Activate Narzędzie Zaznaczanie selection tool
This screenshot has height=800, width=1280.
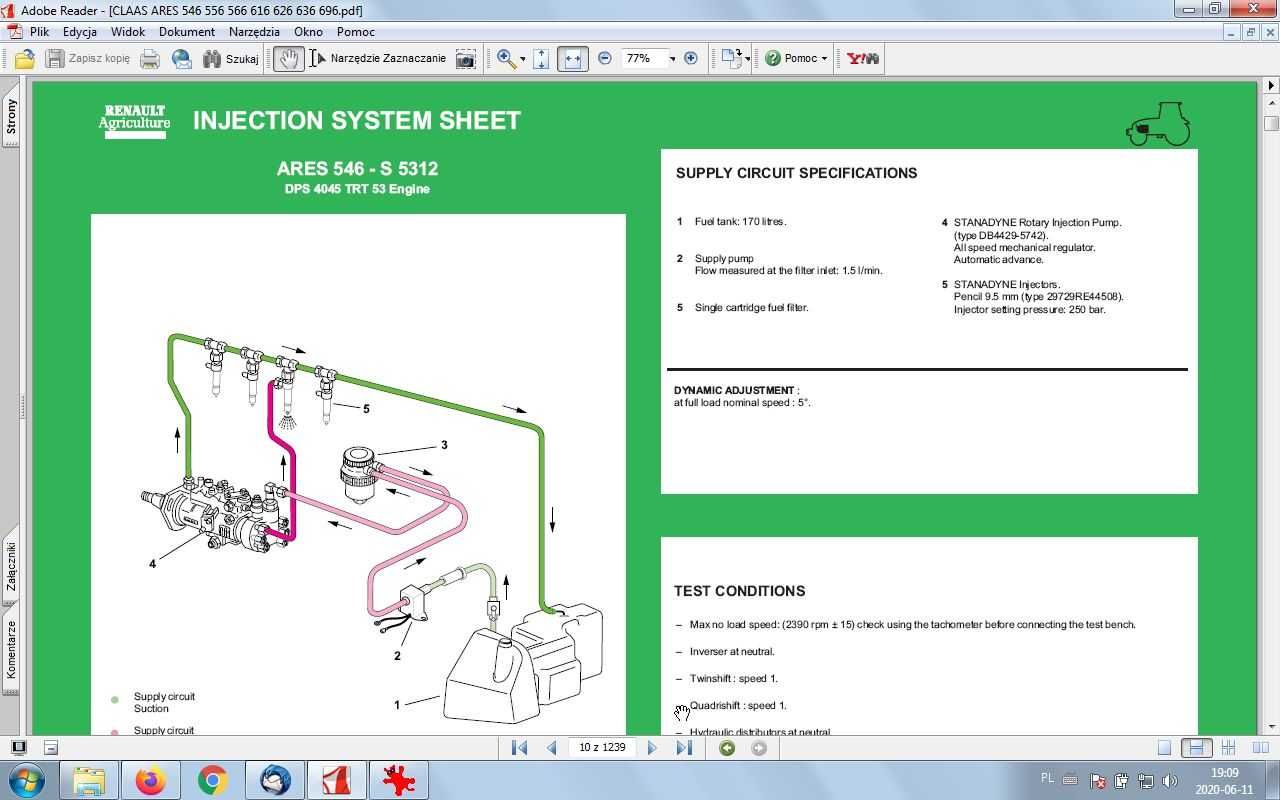(377, 59)
